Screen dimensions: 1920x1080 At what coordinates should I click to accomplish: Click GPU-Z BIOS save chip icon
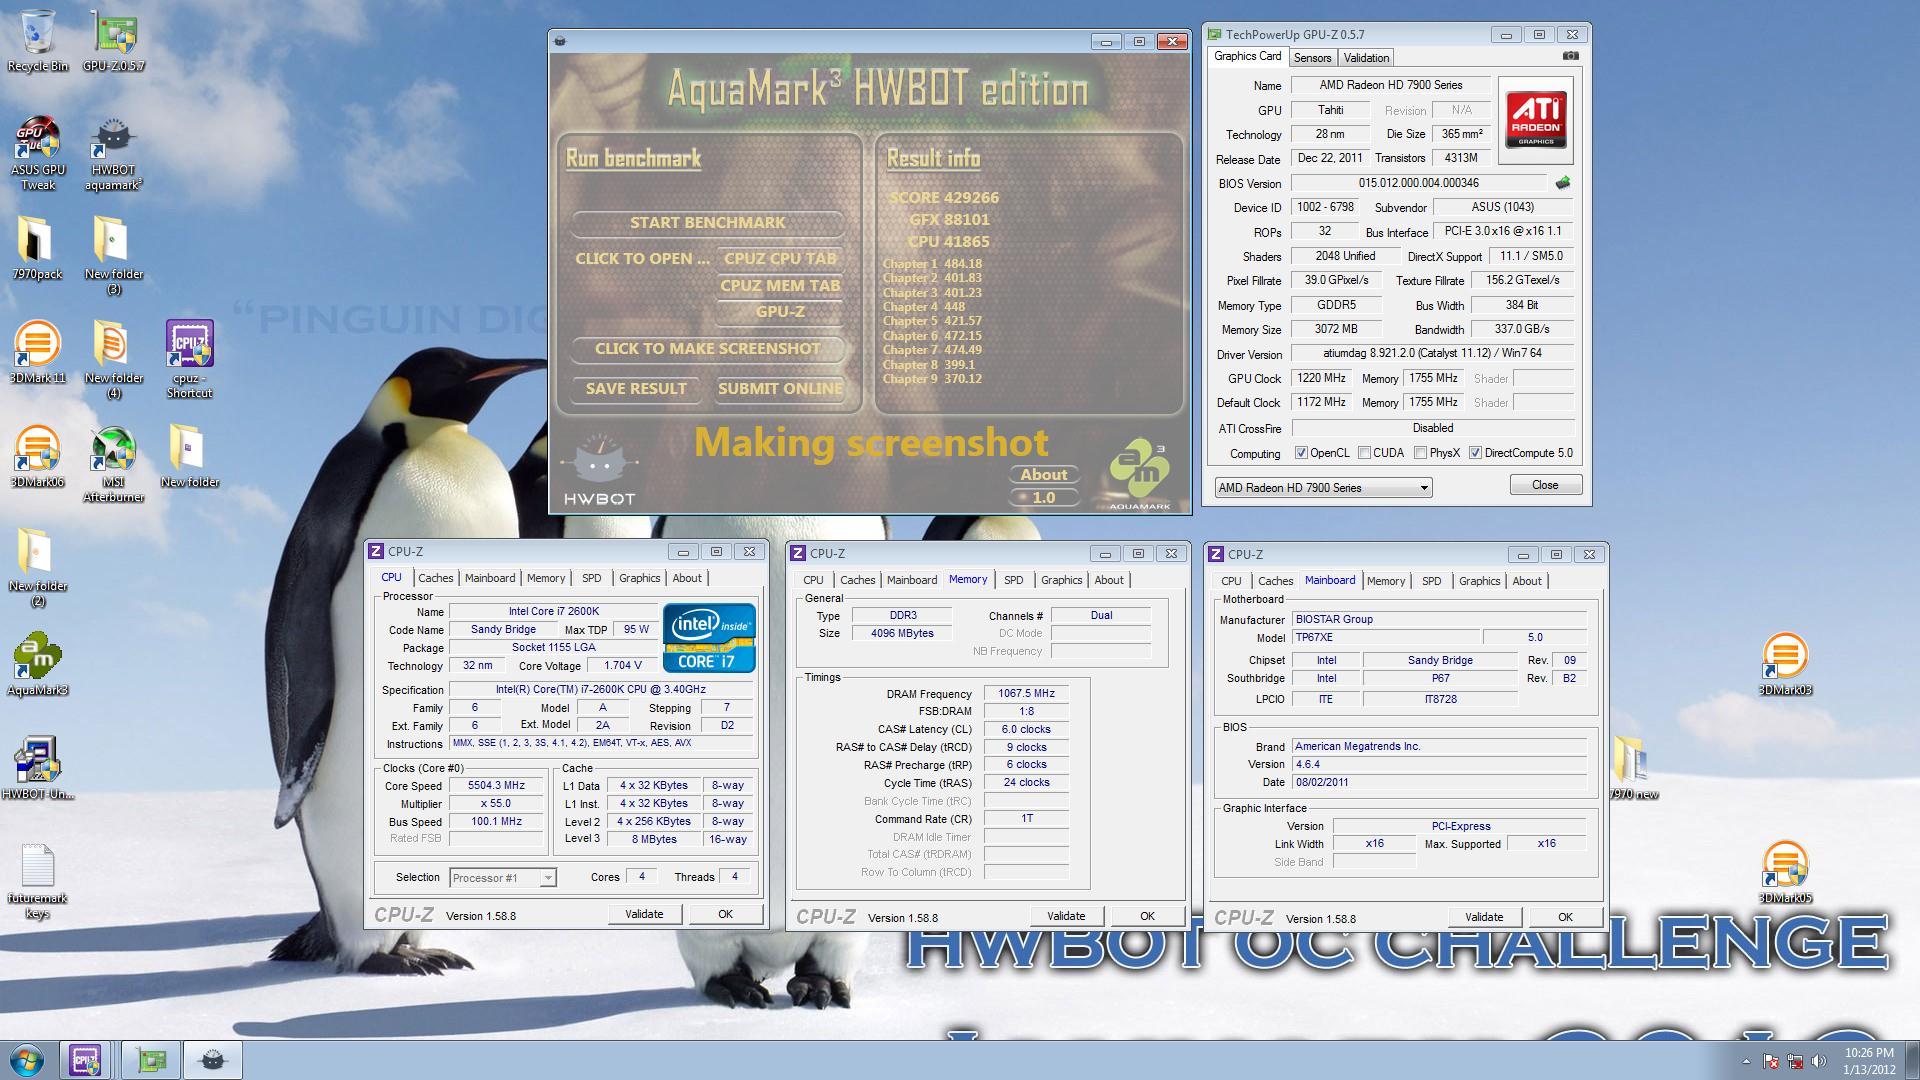tap(1563, 183)
